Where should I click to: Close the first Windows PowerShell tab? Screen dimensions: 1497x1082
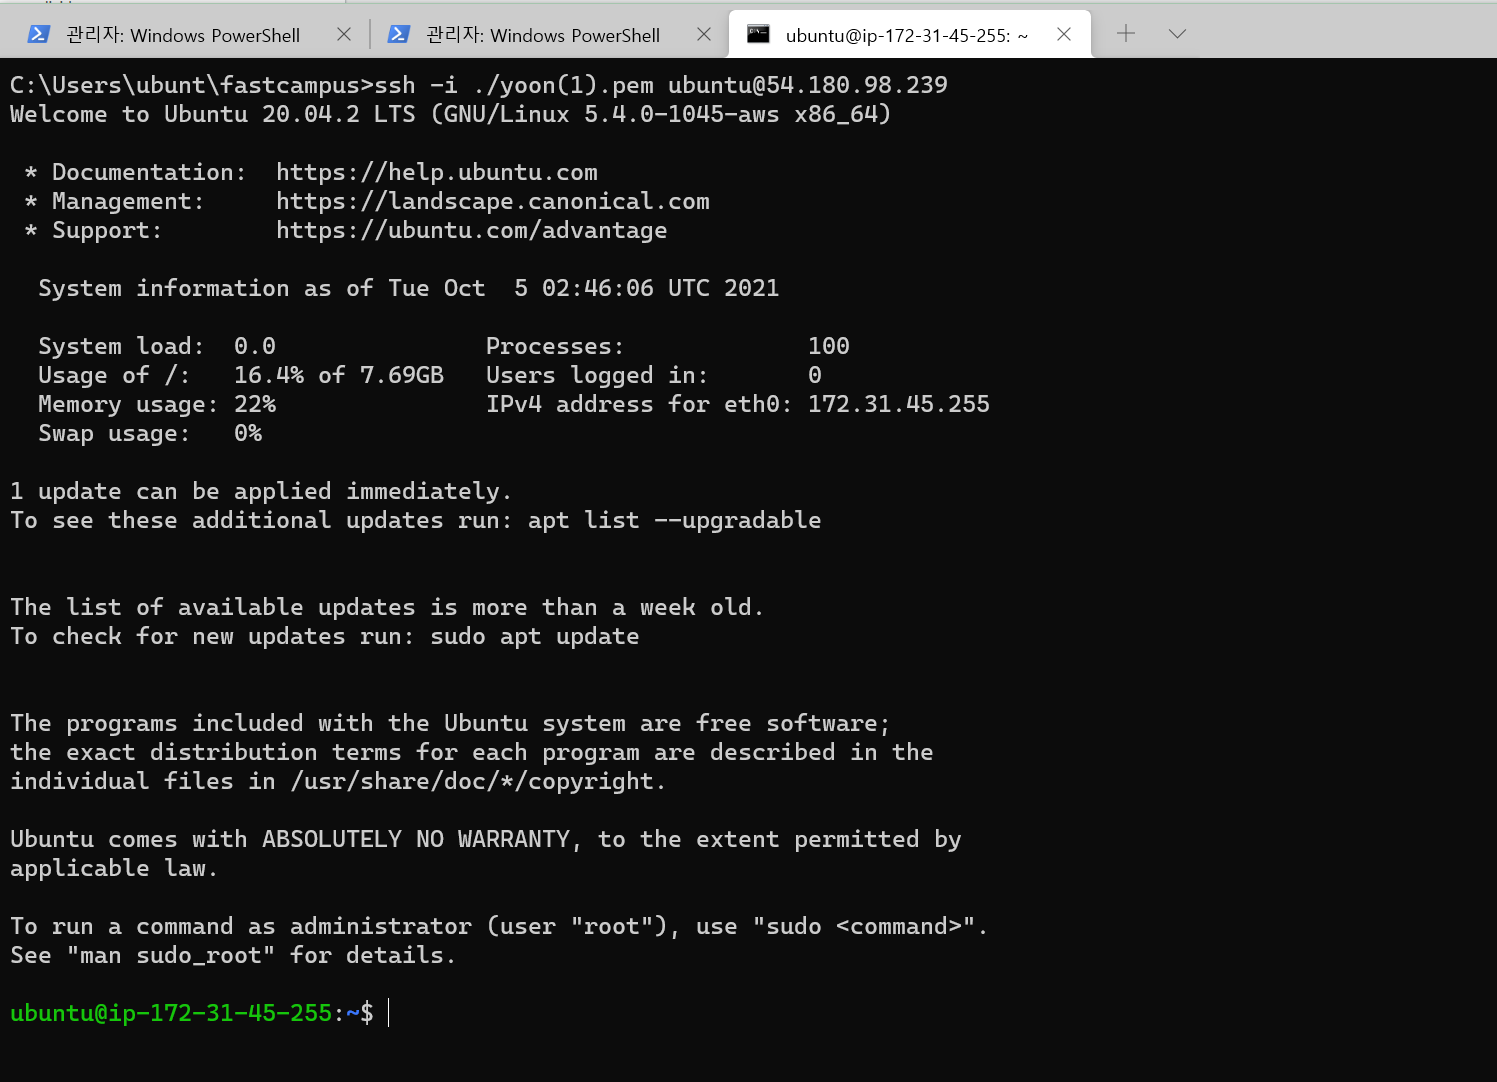[344, 34]
